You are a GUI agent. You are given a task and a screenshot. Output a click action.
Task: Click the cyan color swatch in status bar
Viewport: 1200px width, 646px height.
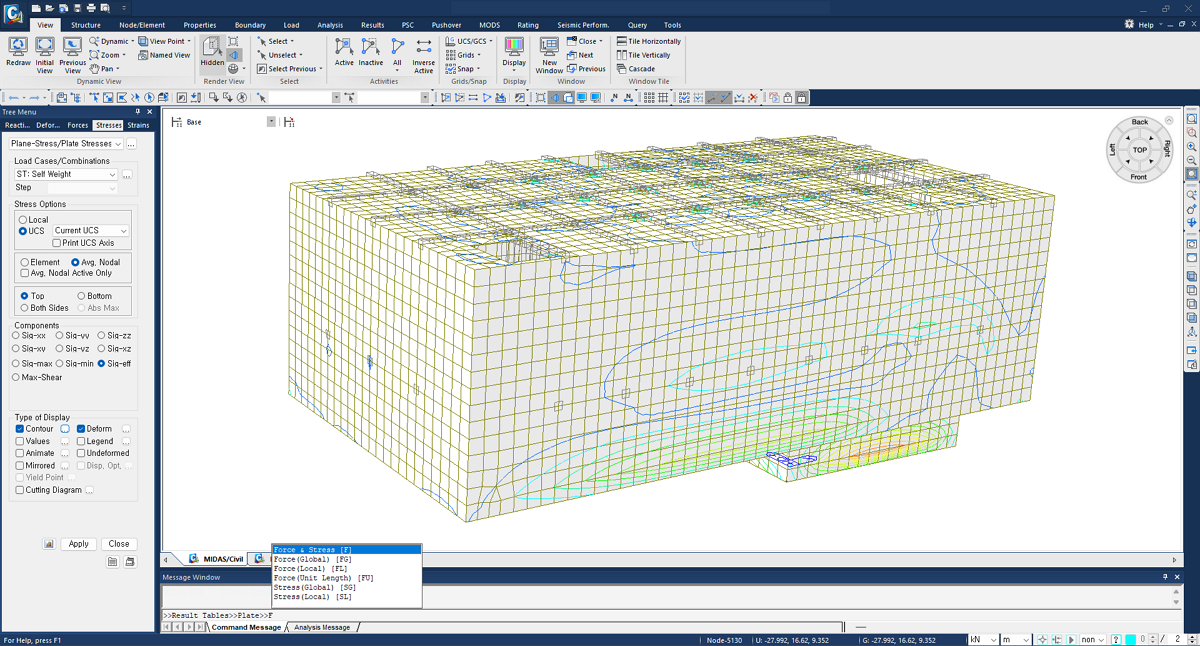click(x=1131, y=639)
